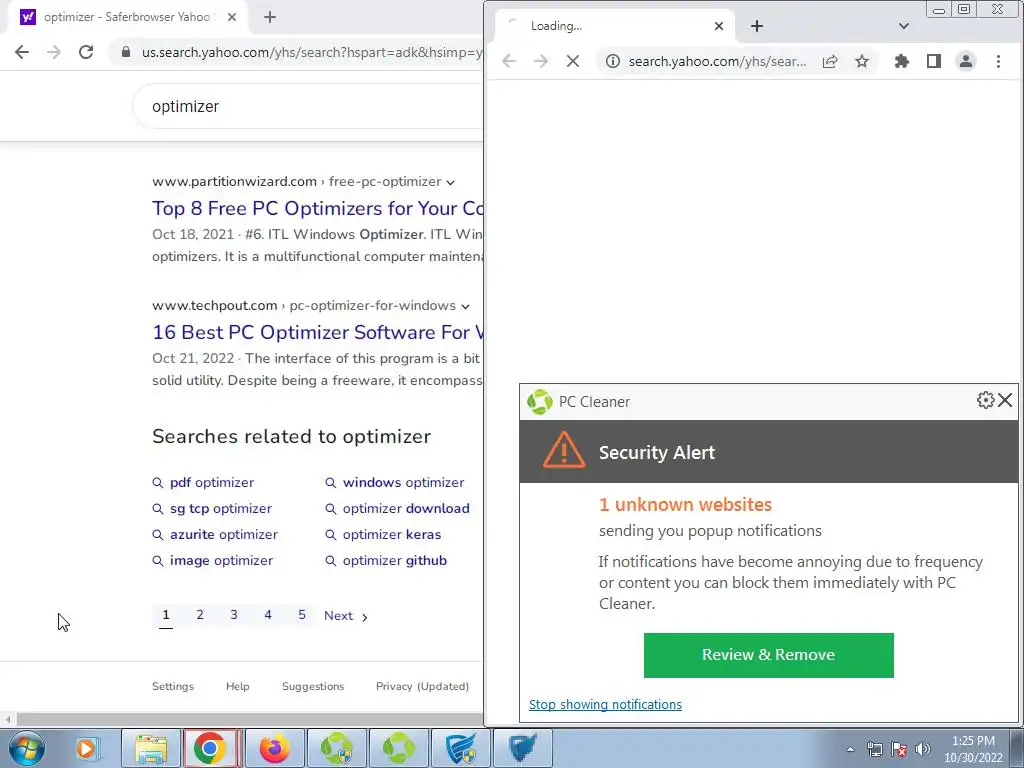This screenshot has height=768, width=1024.
Task: Click Next results page link
Action: tap(346, 616)
